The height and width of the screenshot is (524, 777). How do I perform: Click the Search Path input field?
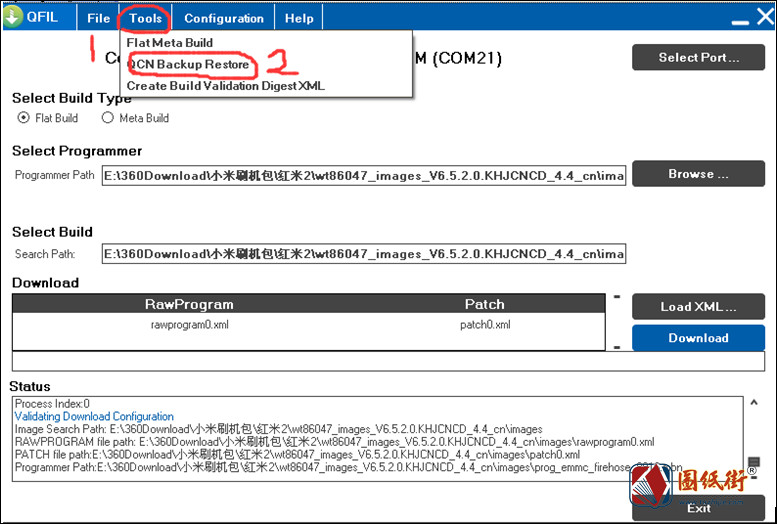364,254
